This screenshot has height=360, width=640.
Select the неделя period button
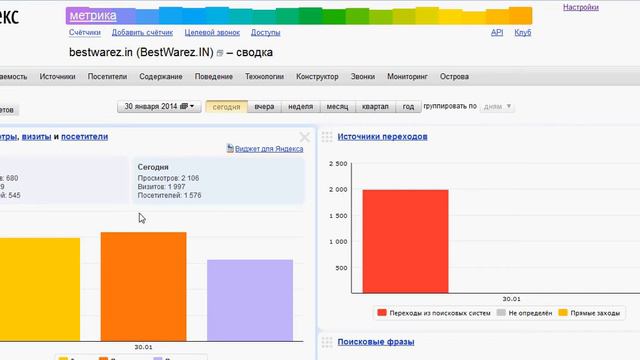tap(300, 107)
